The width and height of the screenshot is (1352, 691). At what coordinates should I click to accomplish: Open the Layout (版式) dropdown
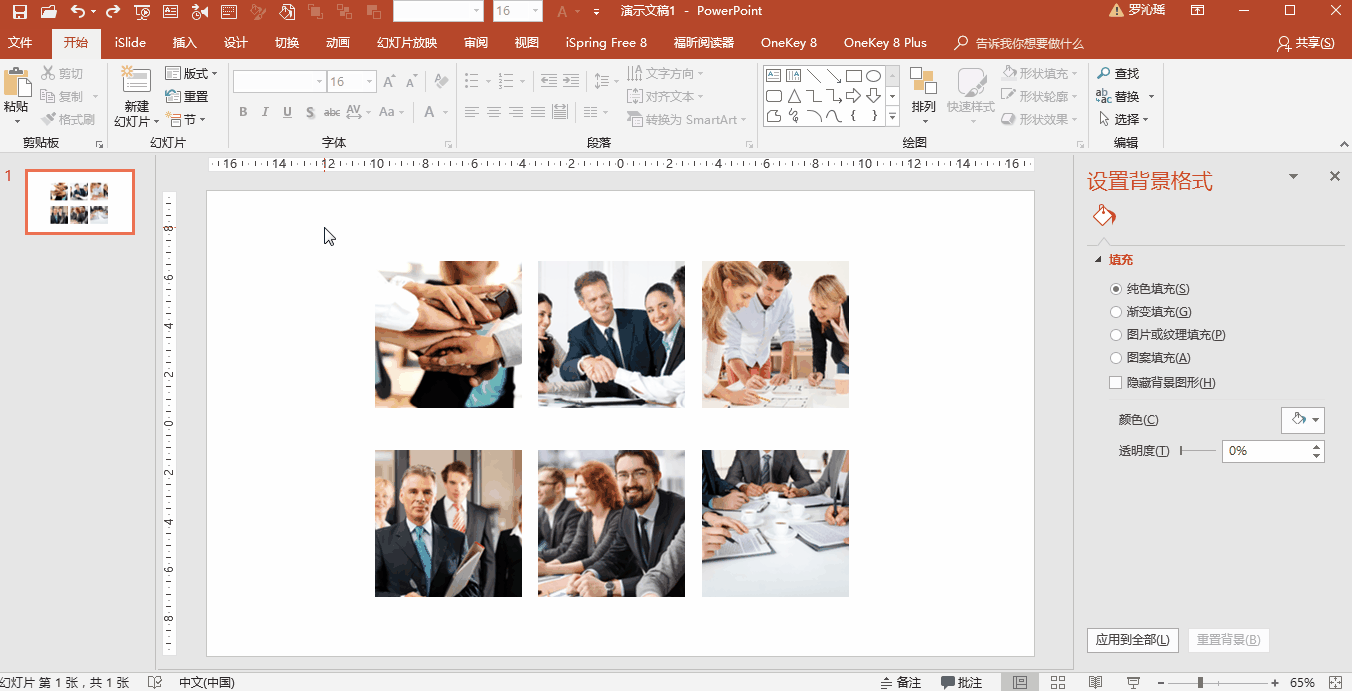pos(191,73)
